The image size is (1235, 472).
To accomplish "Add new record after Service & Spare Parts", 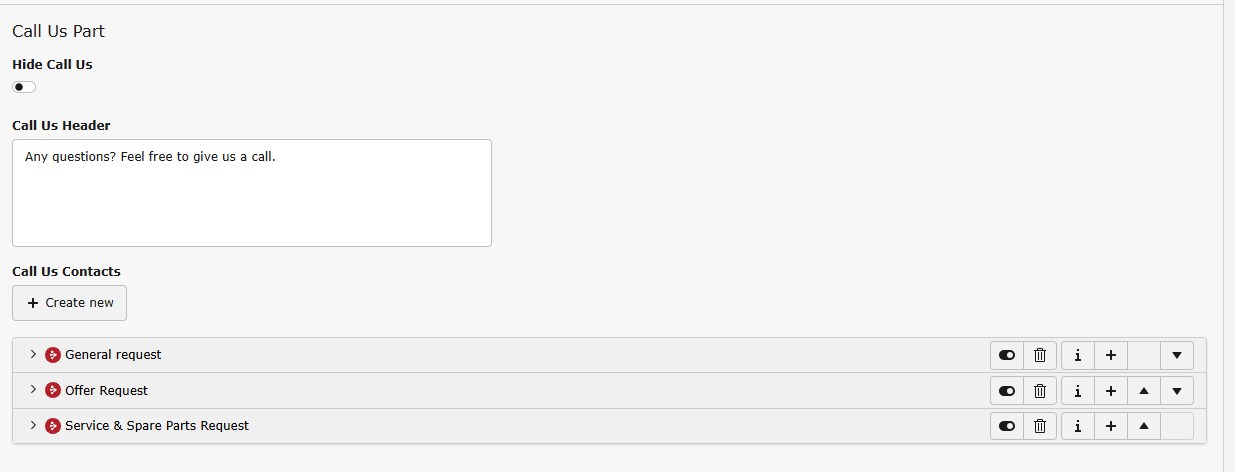I will coord(1110,426).
